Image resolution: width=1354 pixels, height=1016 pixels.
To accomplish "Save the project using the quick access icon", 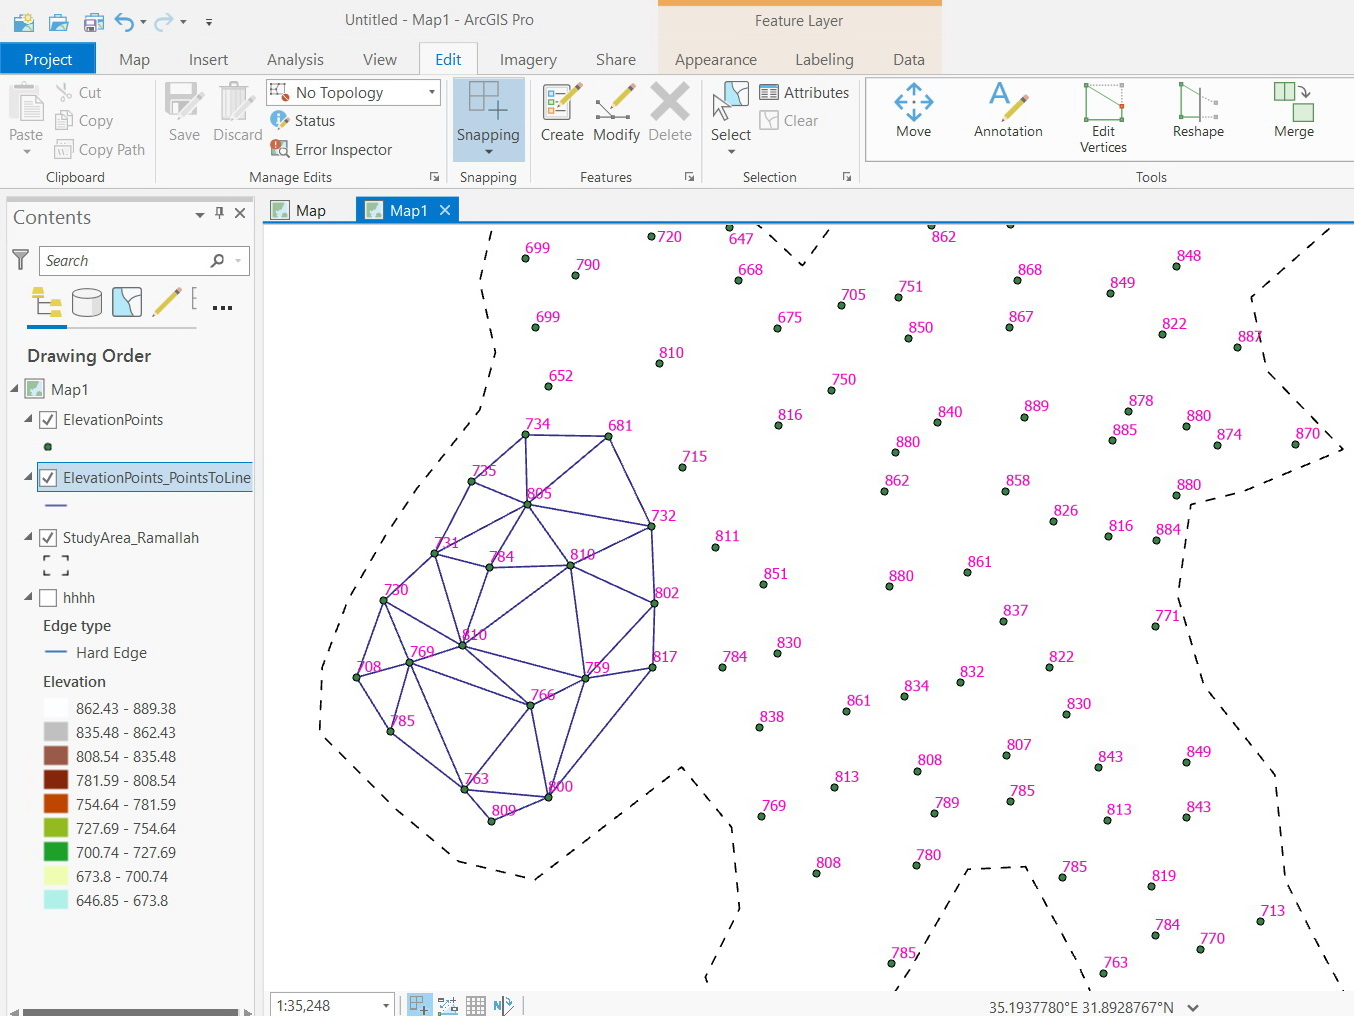I will pyautogui.click(x=94, y=21).
